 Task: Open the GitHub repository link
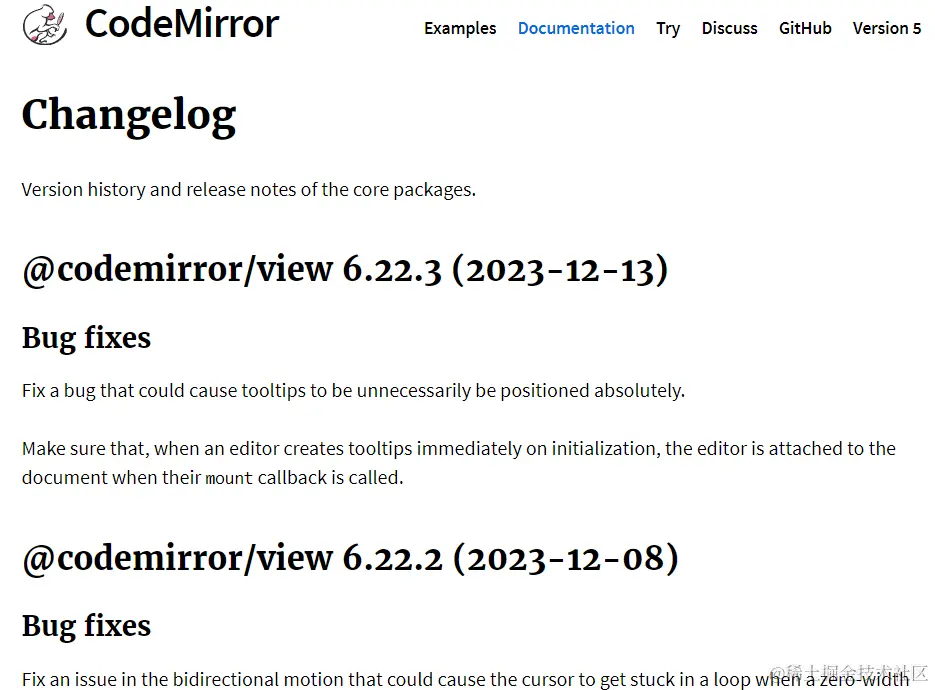pos(805,28)
